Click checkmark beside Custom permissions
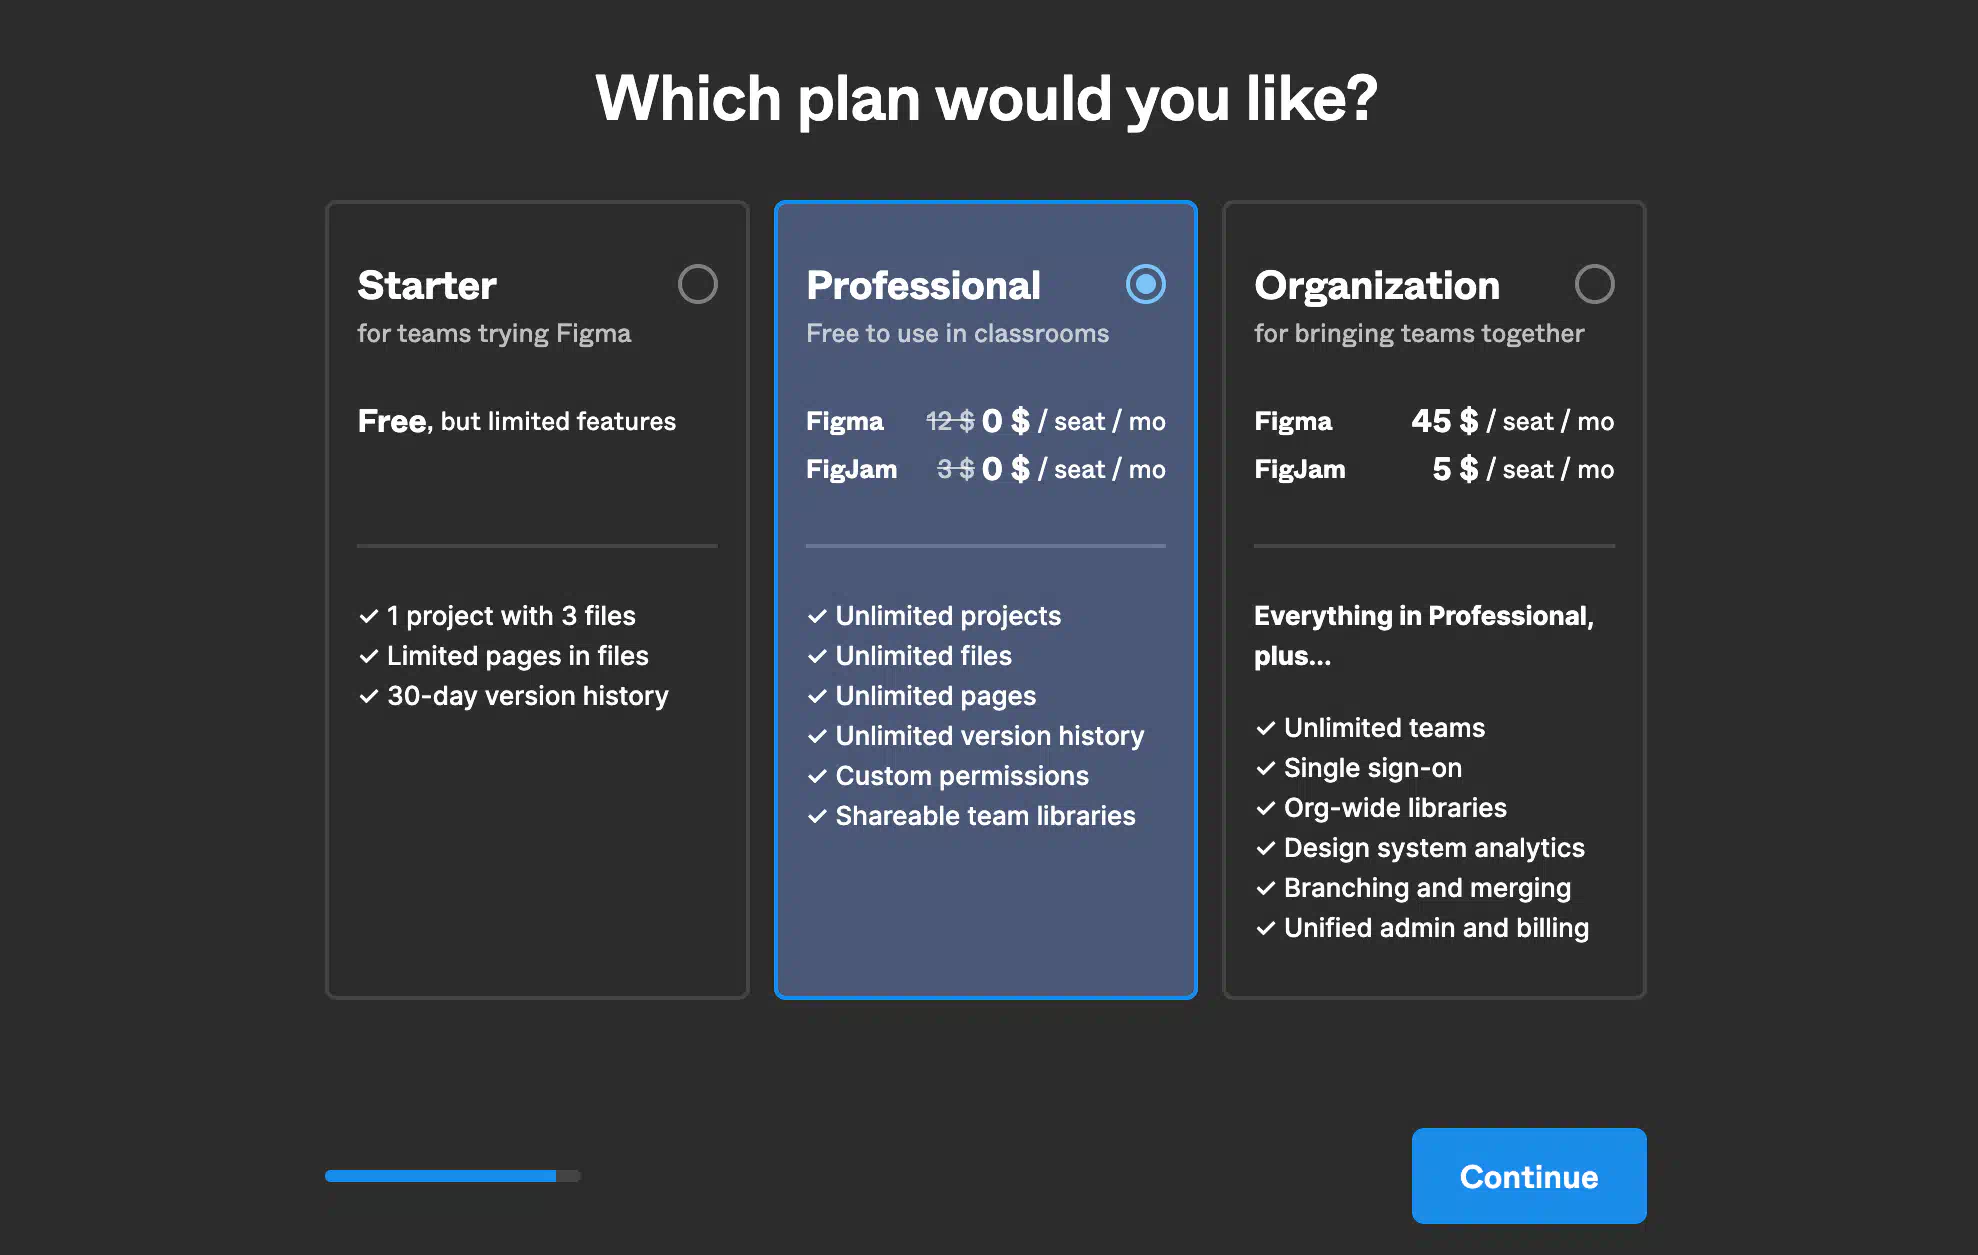Image resolution: width=1978 pixels, height=1255 pixels. coord(817,776)
